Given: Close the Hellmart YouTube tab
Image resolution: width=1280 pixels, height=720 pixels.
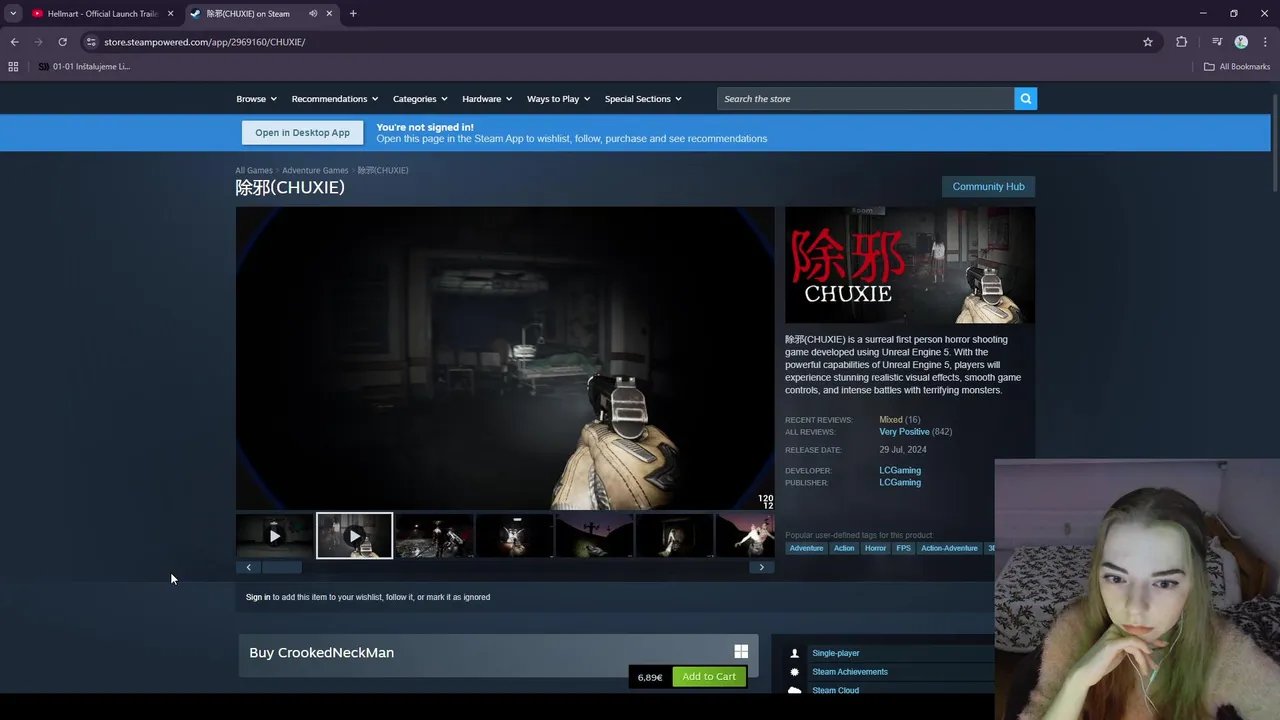Looking at the screenshot, I should [x=170, y=14].
